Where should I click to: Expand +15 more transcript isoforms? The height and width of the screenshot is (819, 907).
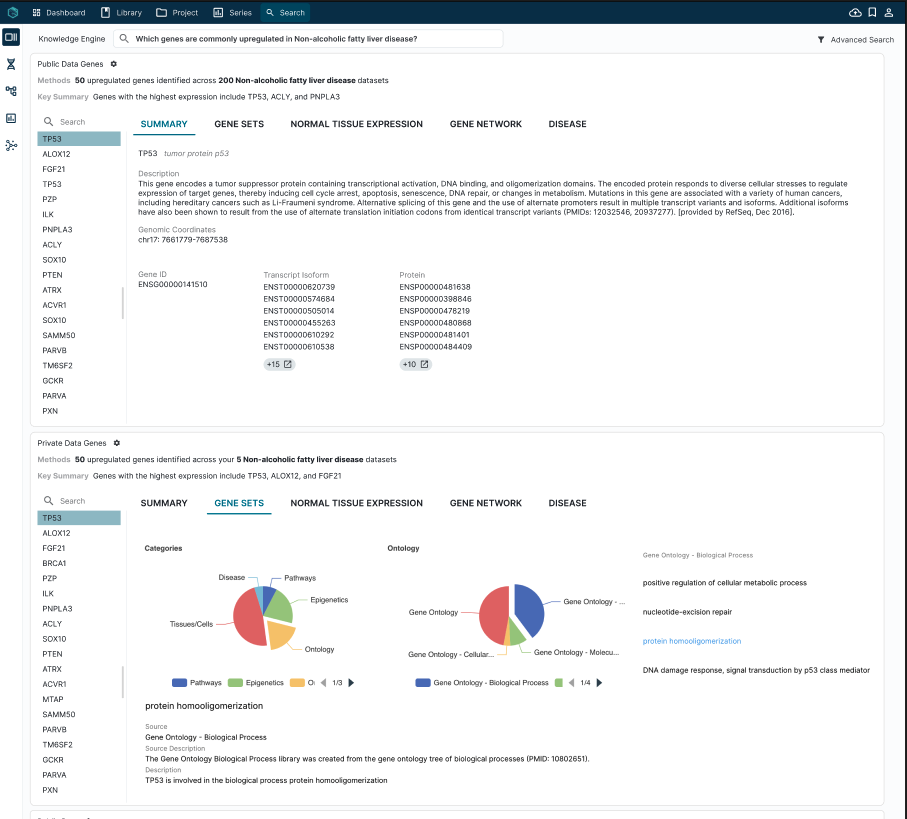[279, 364]
